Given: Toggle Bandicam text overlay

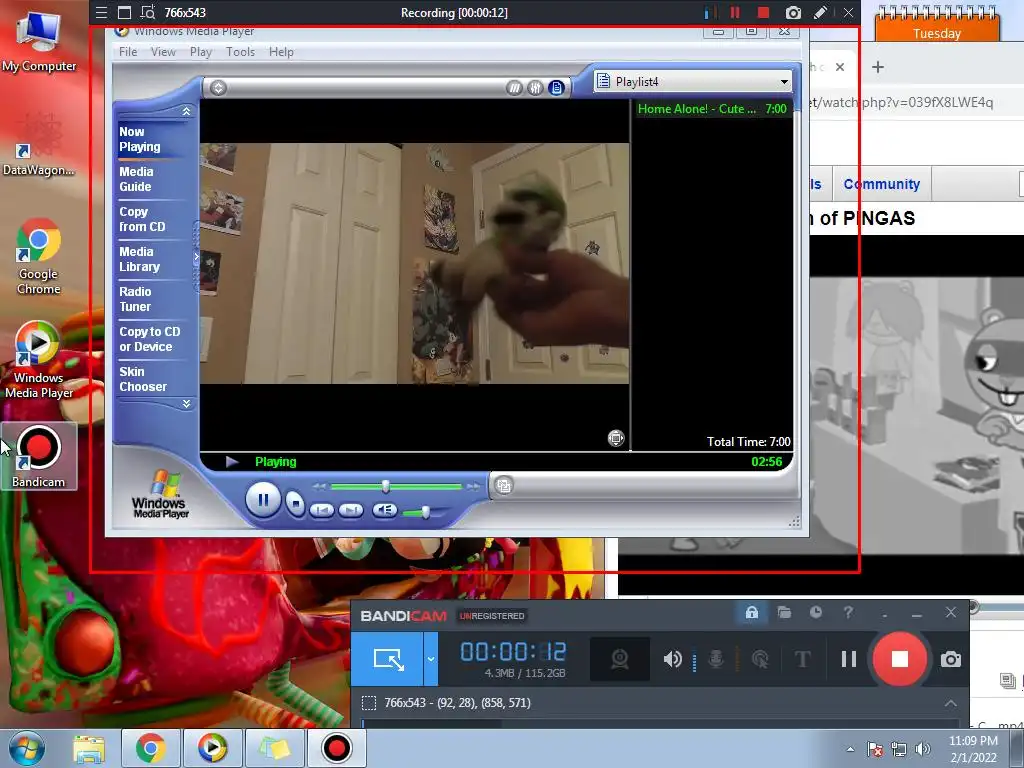Looking at the screenshot, I should tap(803, 659).
